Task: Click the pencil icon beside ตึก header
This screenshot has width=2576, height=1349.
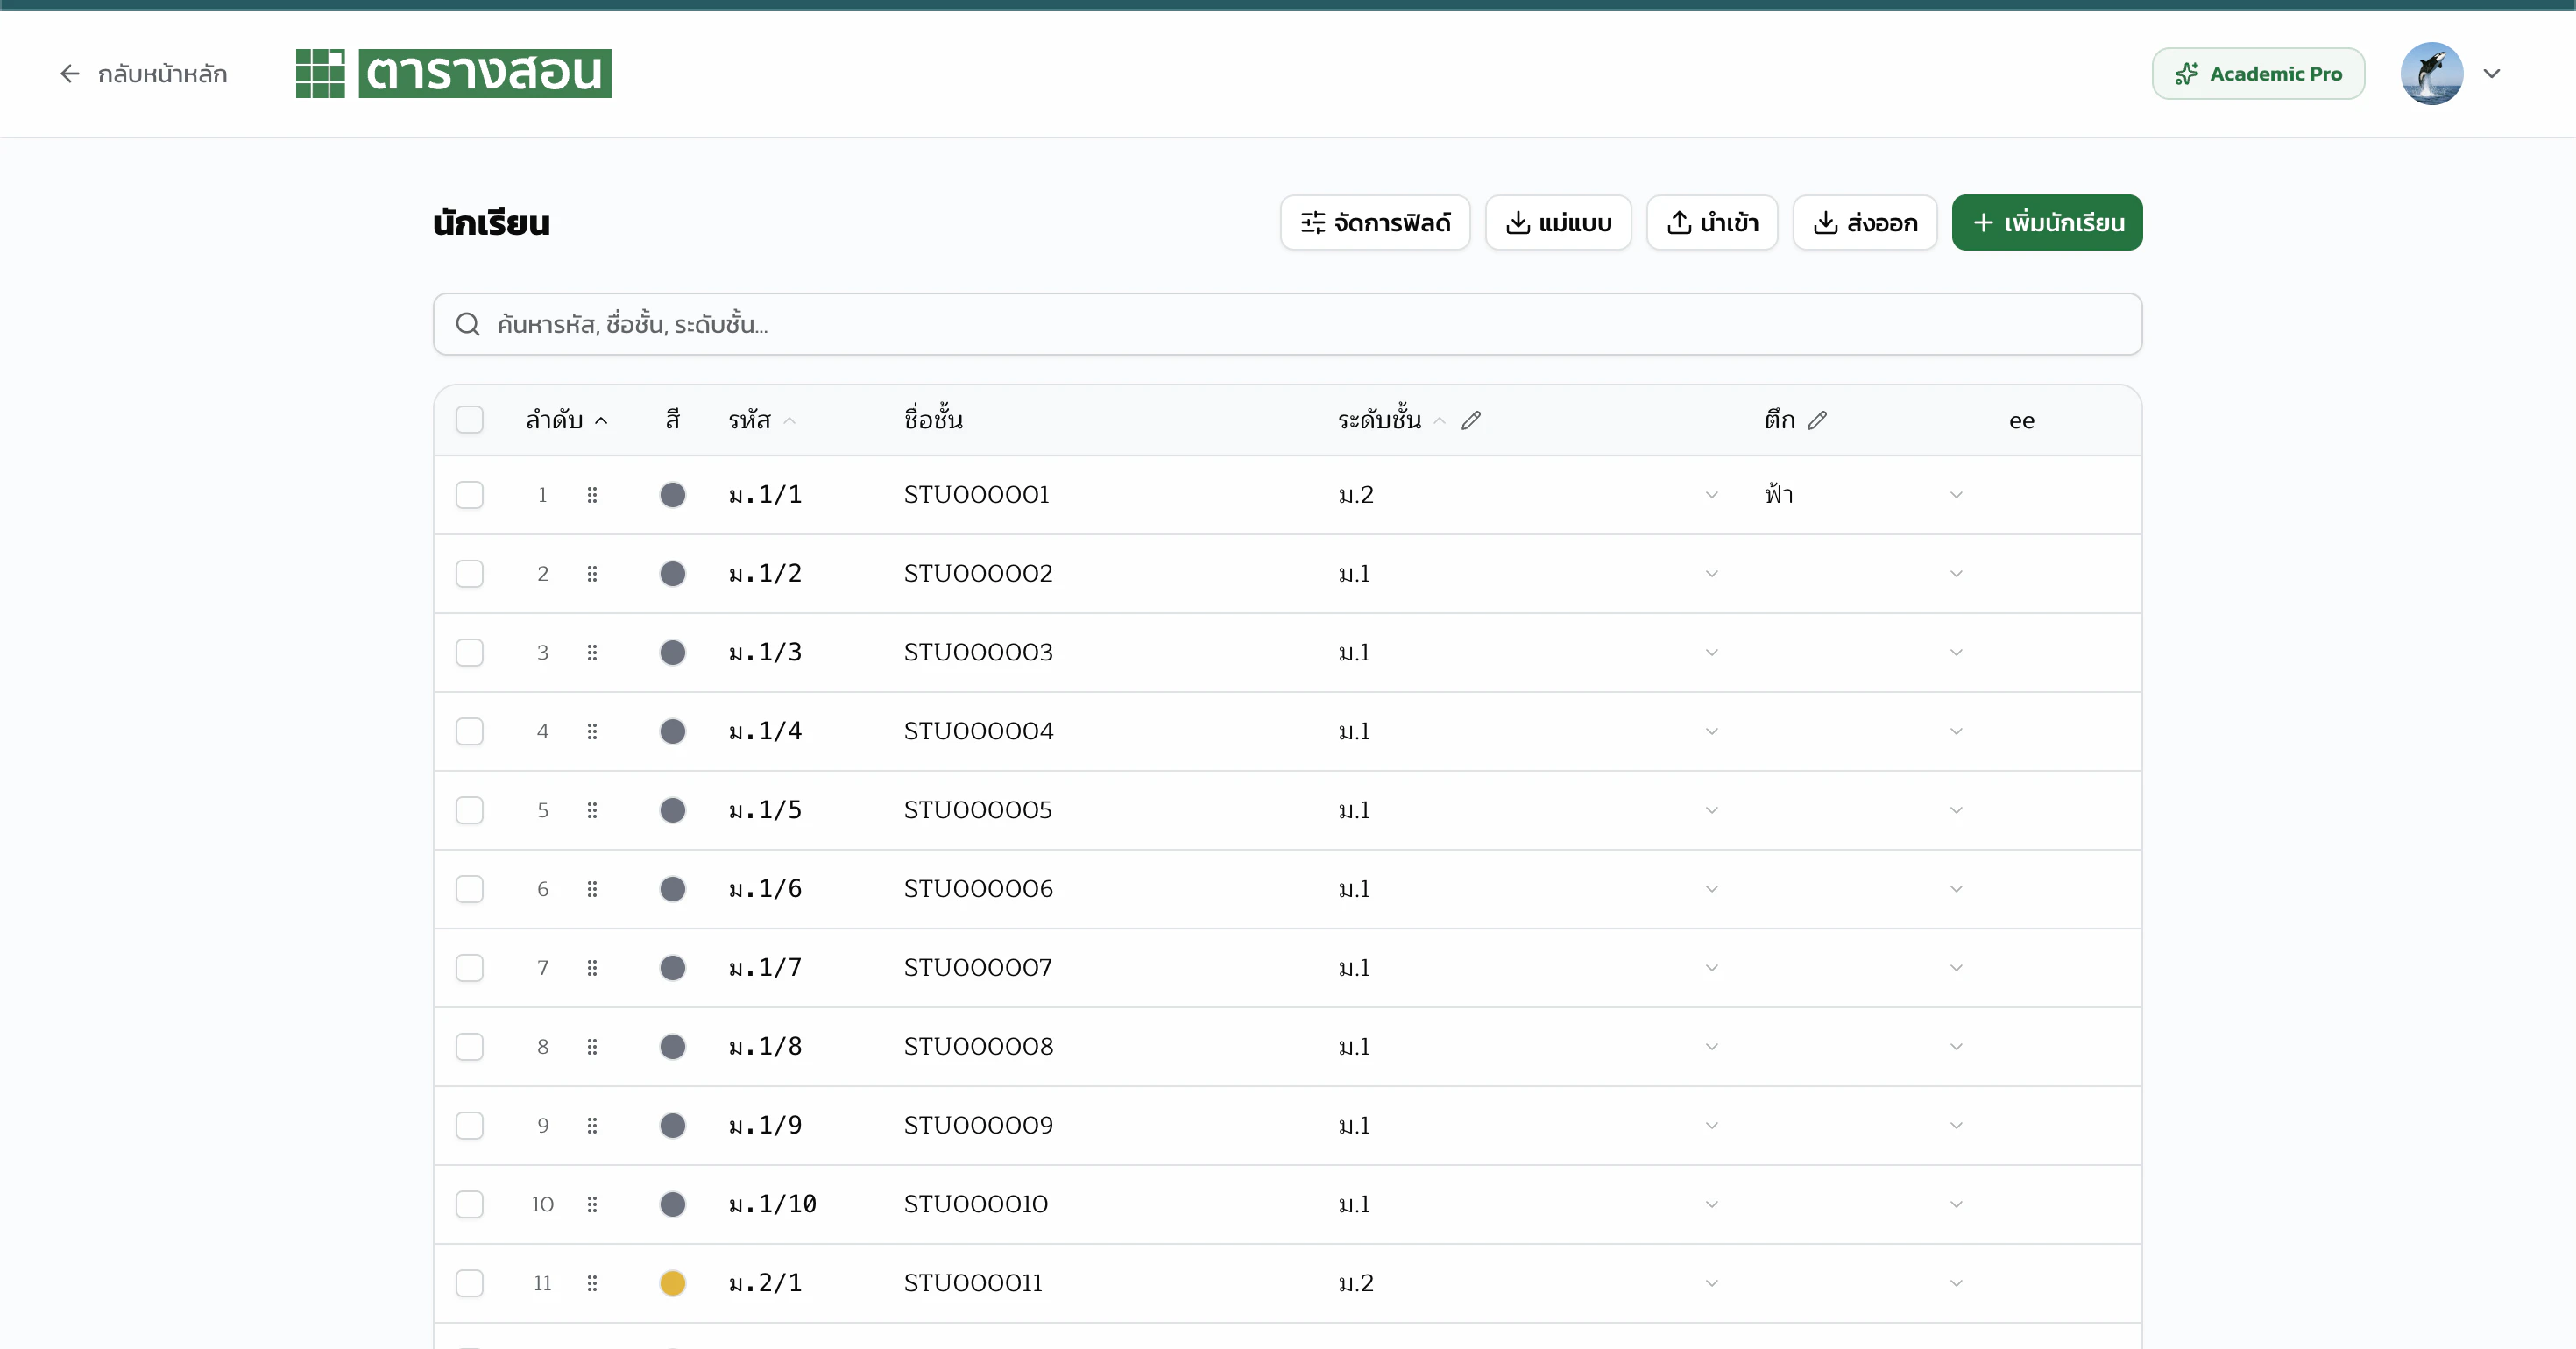Action: pos(1817,421)
